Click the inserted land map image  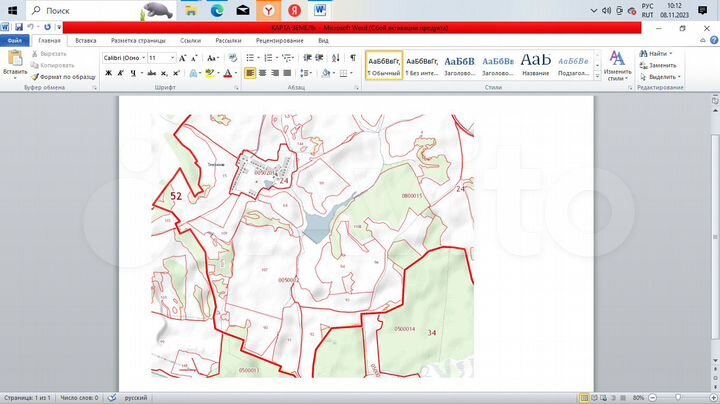coord(313,246)
